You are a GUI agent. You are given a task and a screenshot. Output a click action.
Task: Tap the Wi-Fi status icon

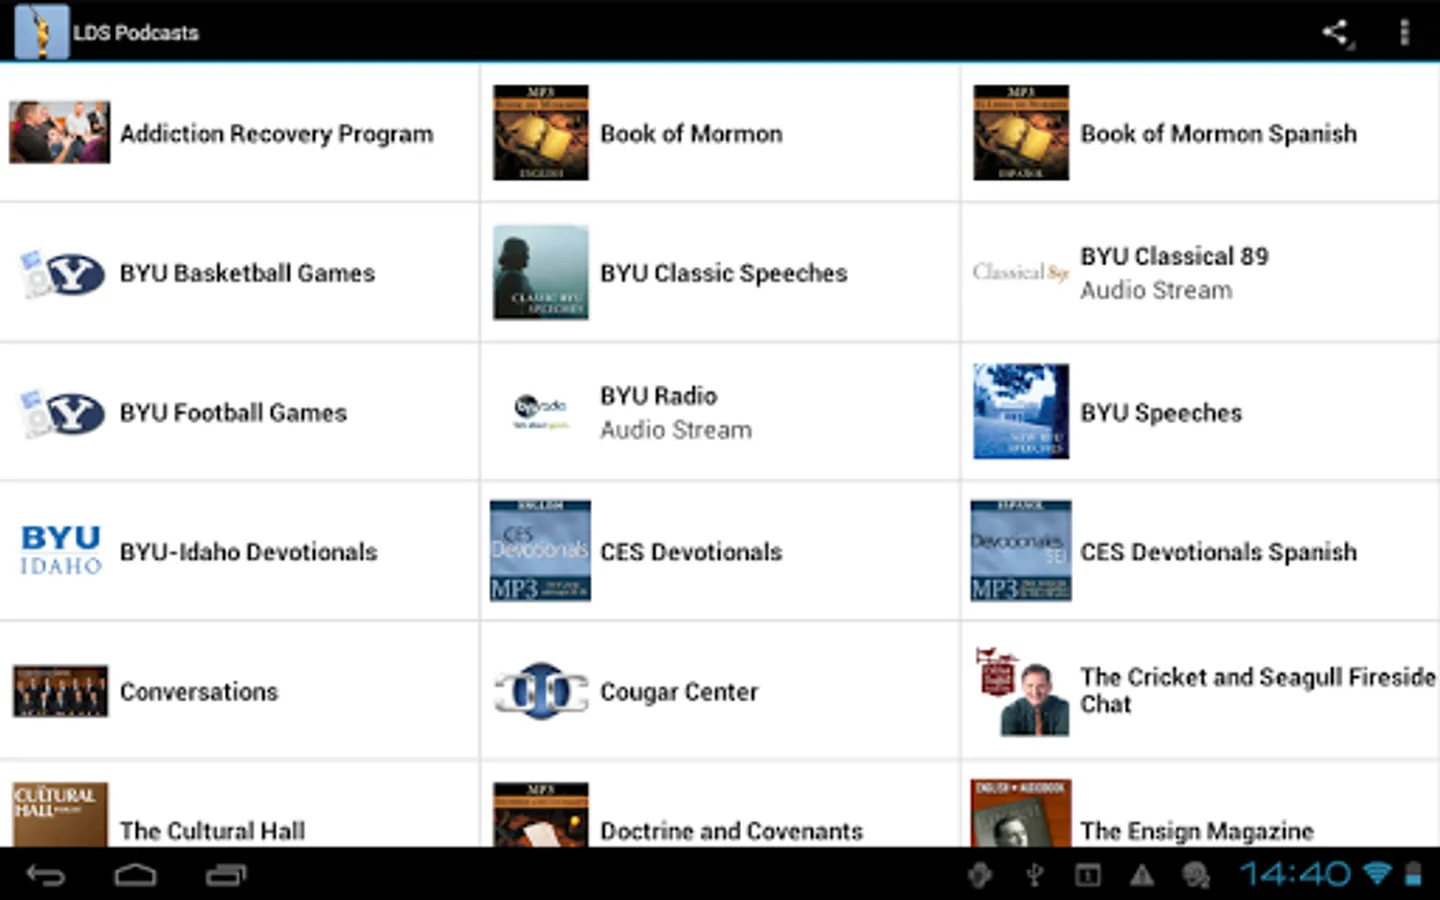(x=1378, y=874)
